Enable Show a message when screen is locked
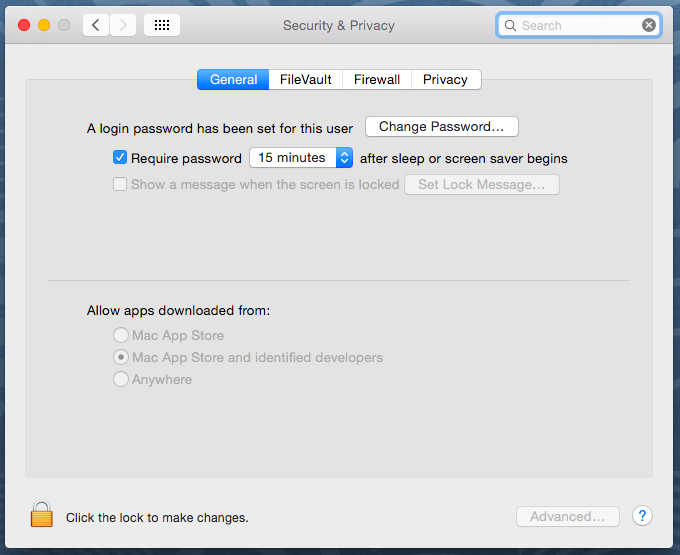680x555 pixels. click(x=120, y=184)
